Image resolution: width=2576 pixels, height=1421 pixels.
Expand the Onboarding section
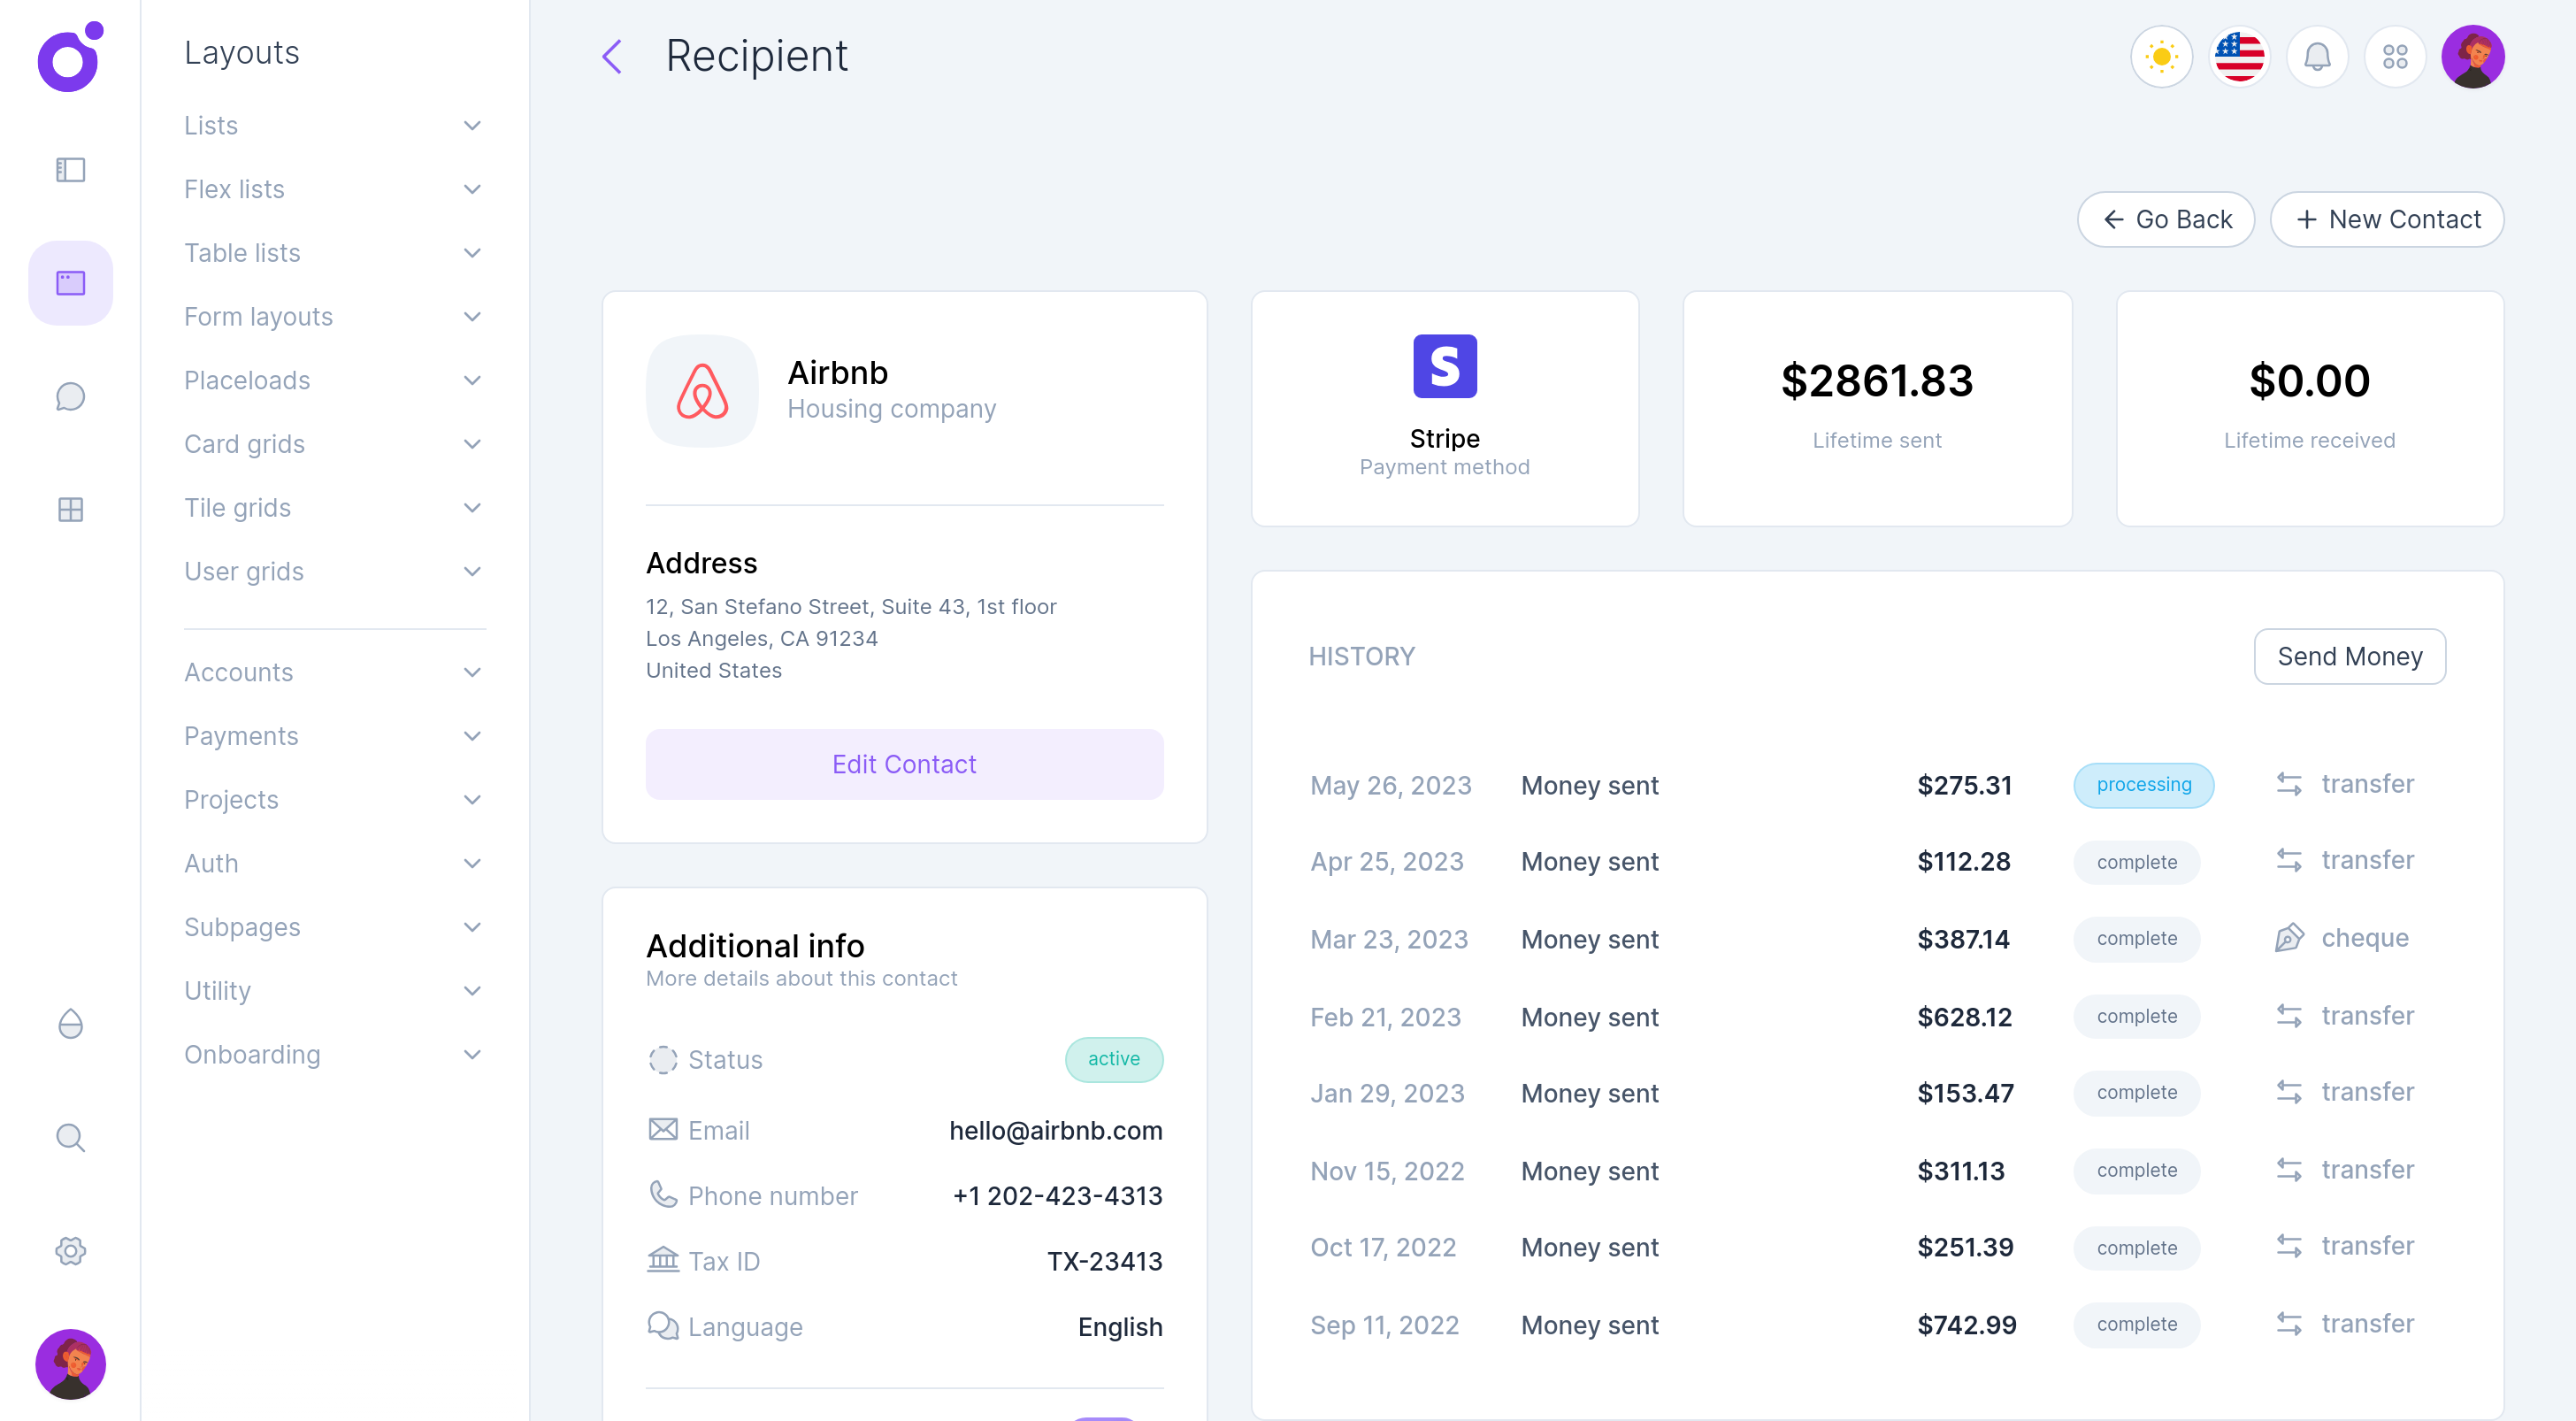point(333,1054)
